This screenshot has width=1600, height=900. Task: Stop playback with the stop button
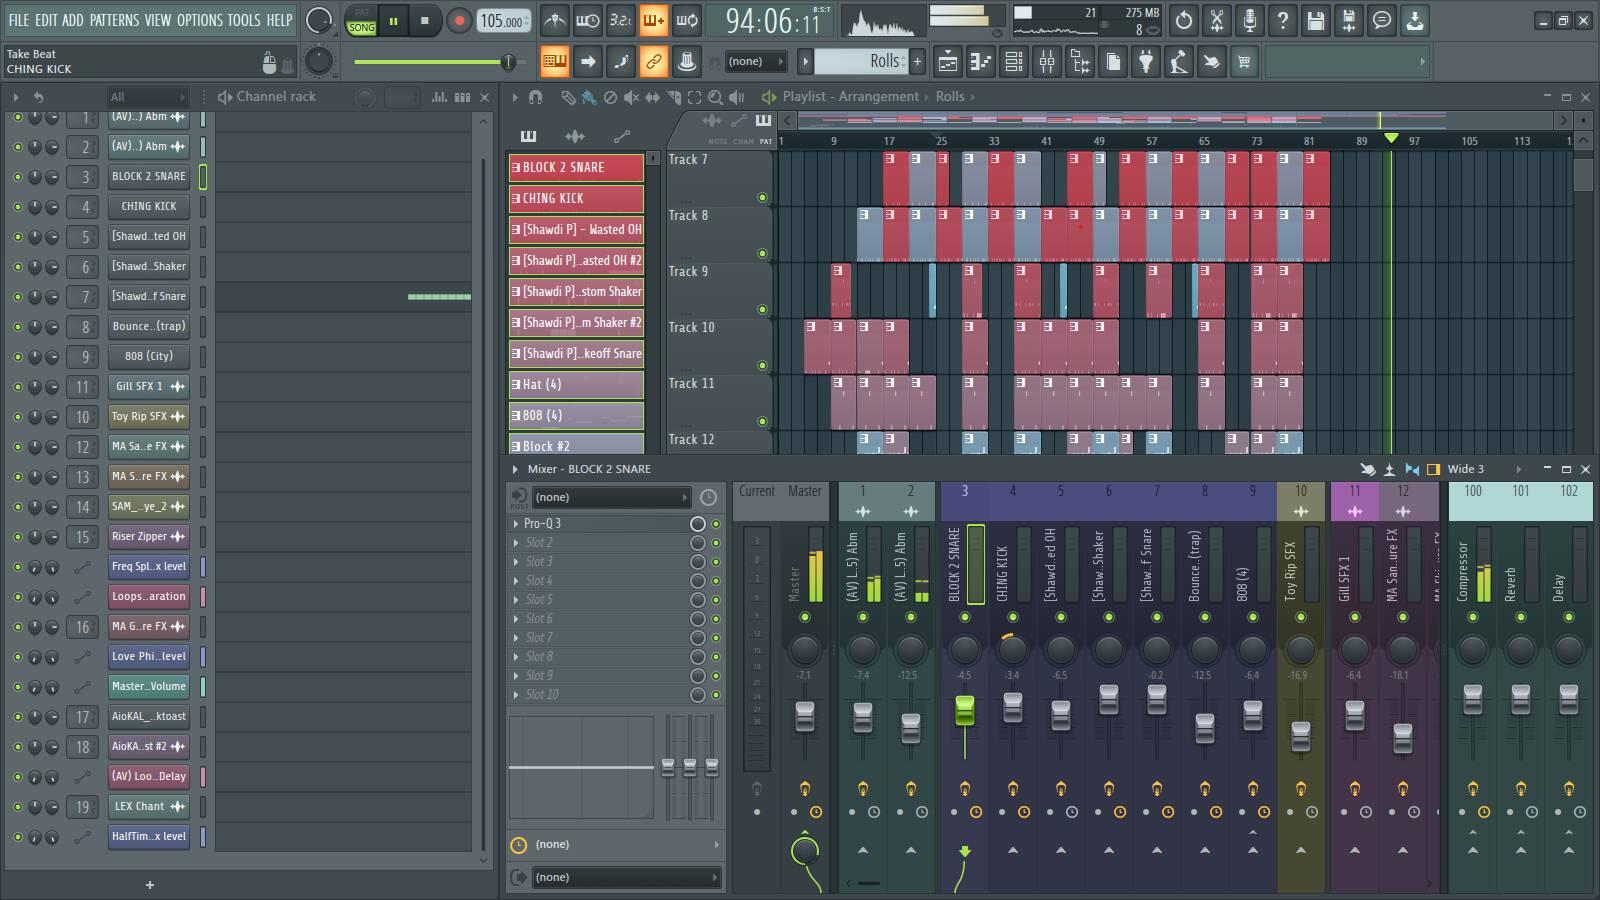pyautogui.click(x=425, y=20)
